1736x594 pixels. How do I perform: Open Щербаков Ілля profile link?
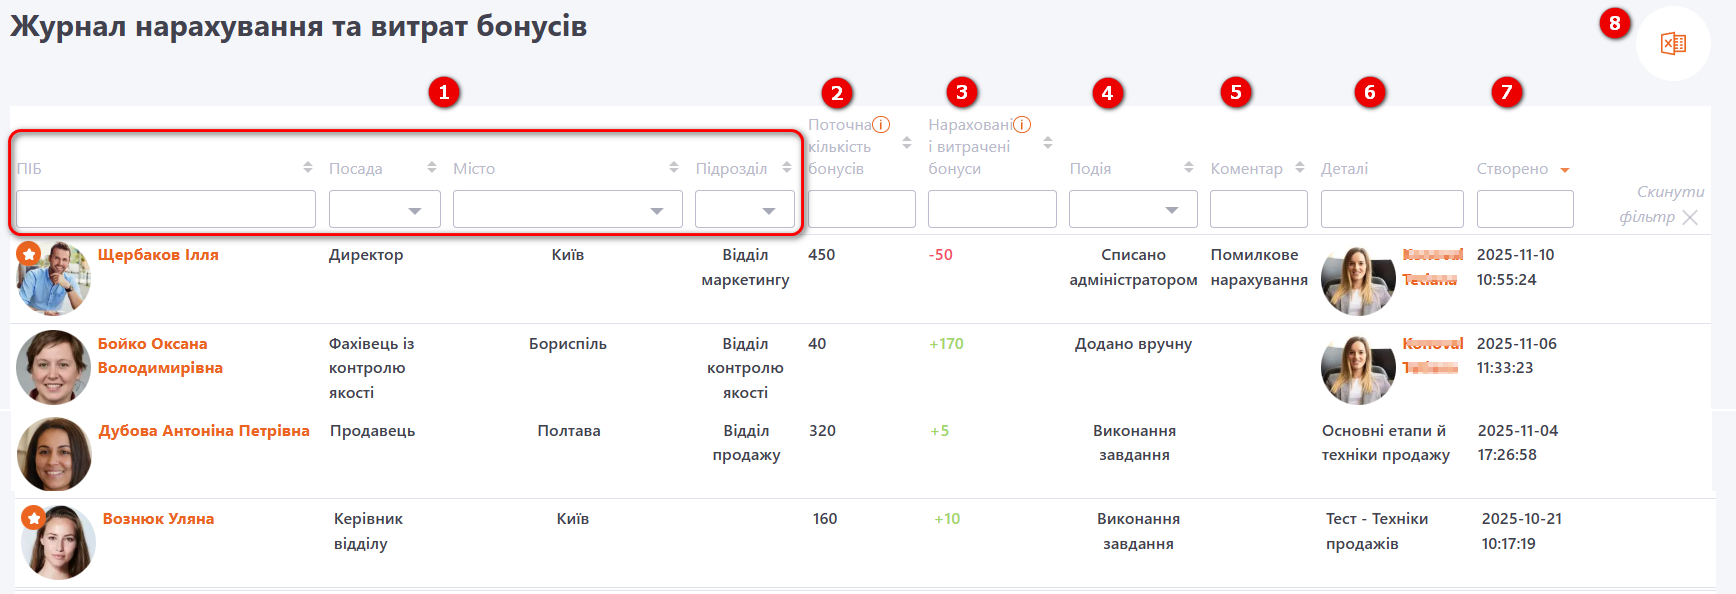tap(158, 255)
